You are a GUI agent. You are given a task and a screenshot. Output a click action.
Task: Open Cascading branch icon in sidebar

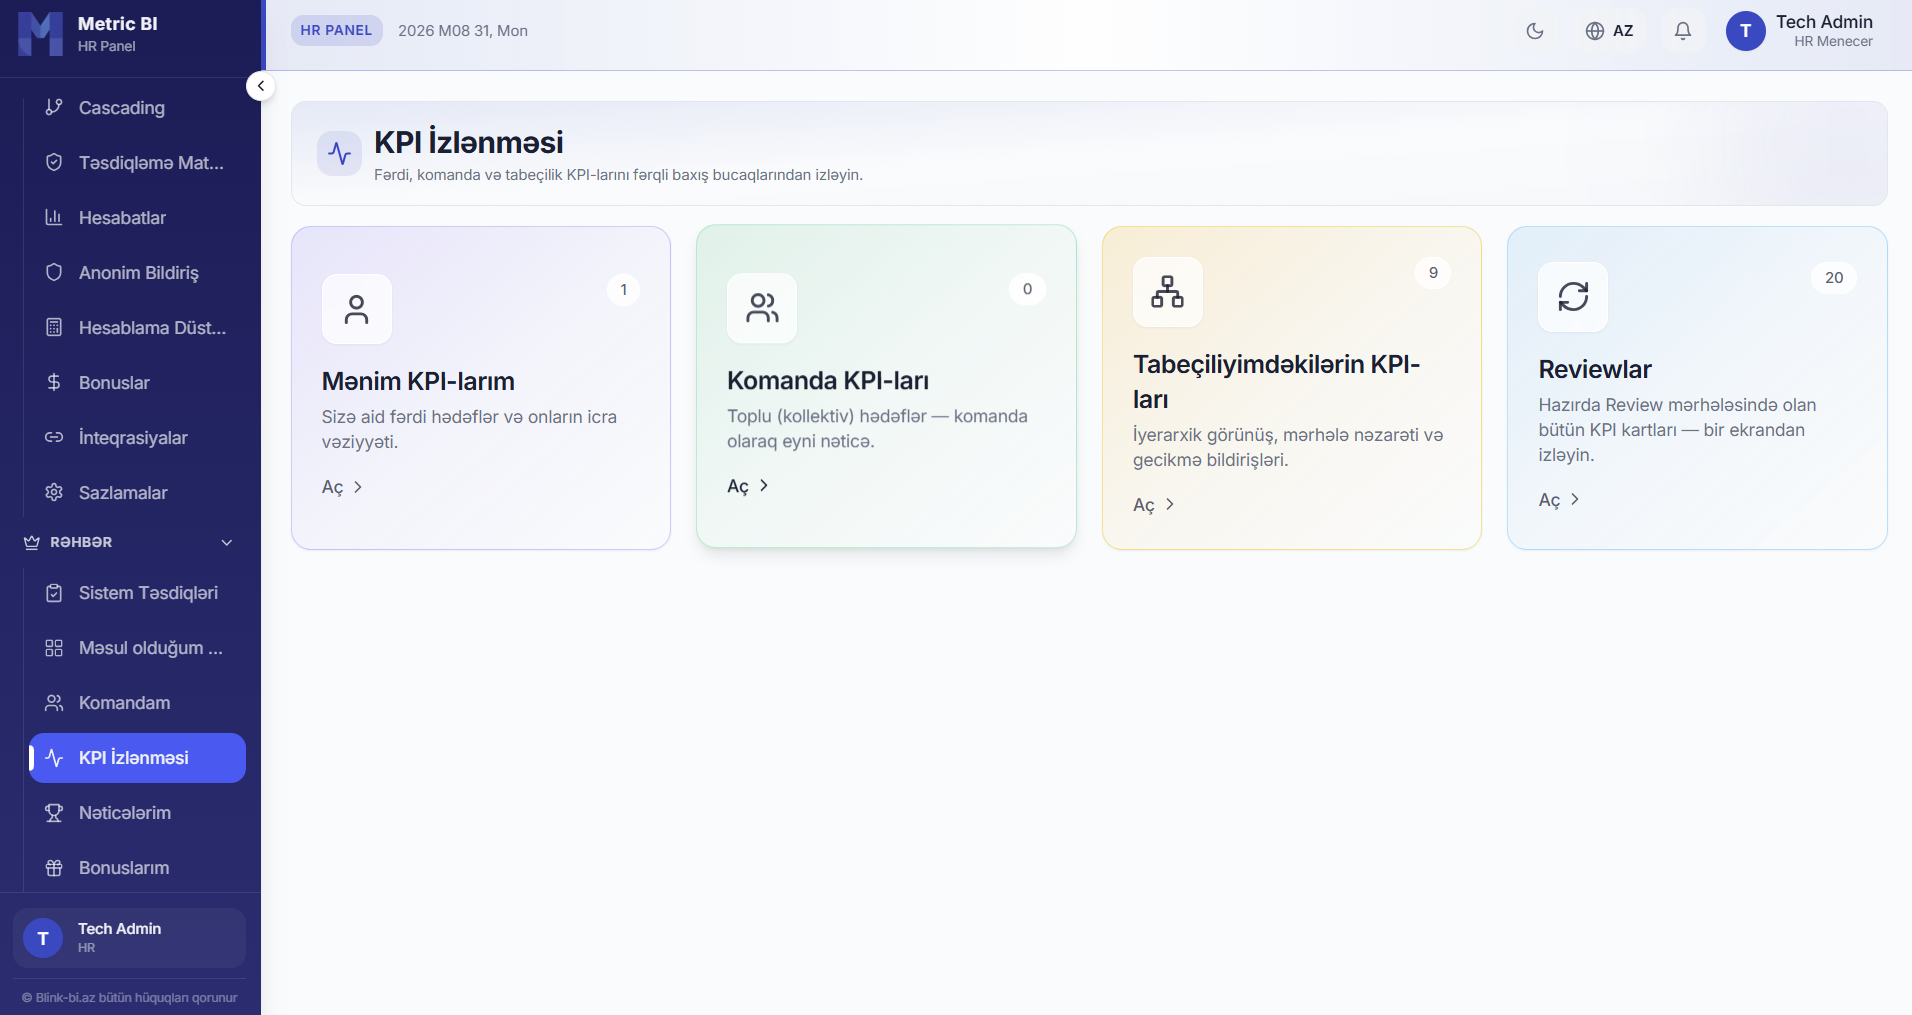pyautogui.click(x=54, y=107)
